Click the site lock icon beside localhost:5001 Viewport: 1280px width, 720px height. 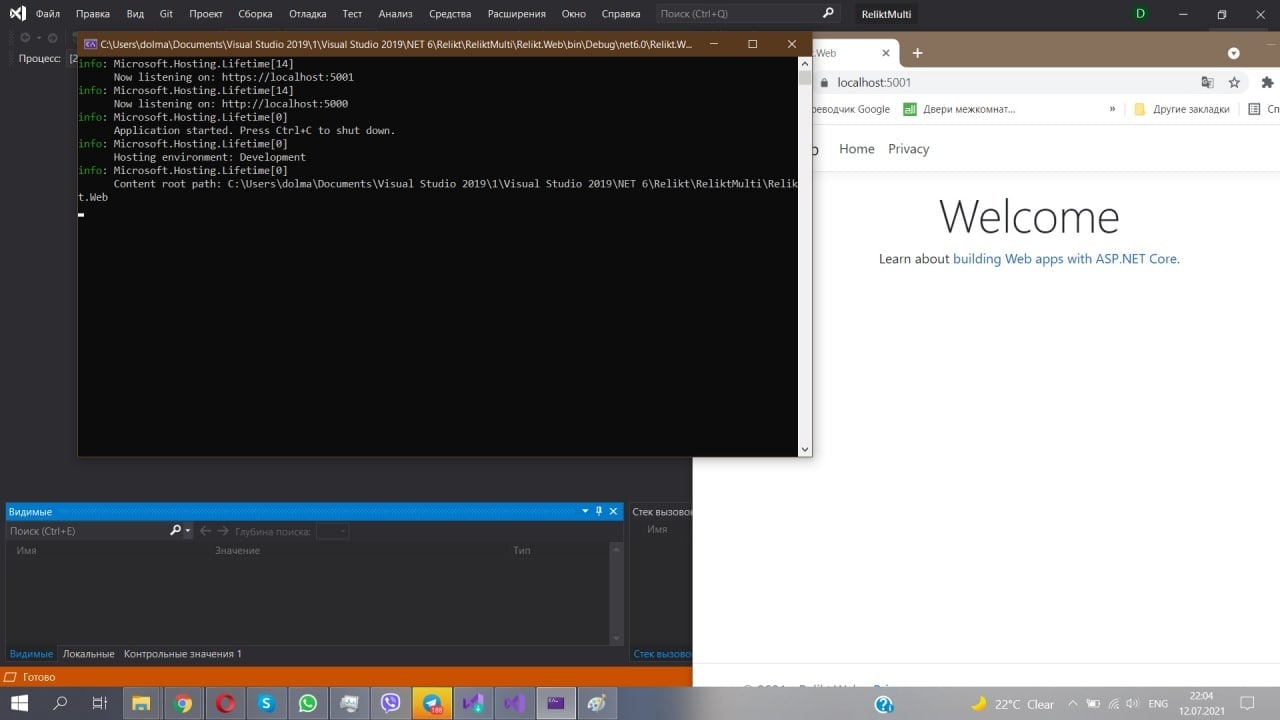click(x=824, y=83)
